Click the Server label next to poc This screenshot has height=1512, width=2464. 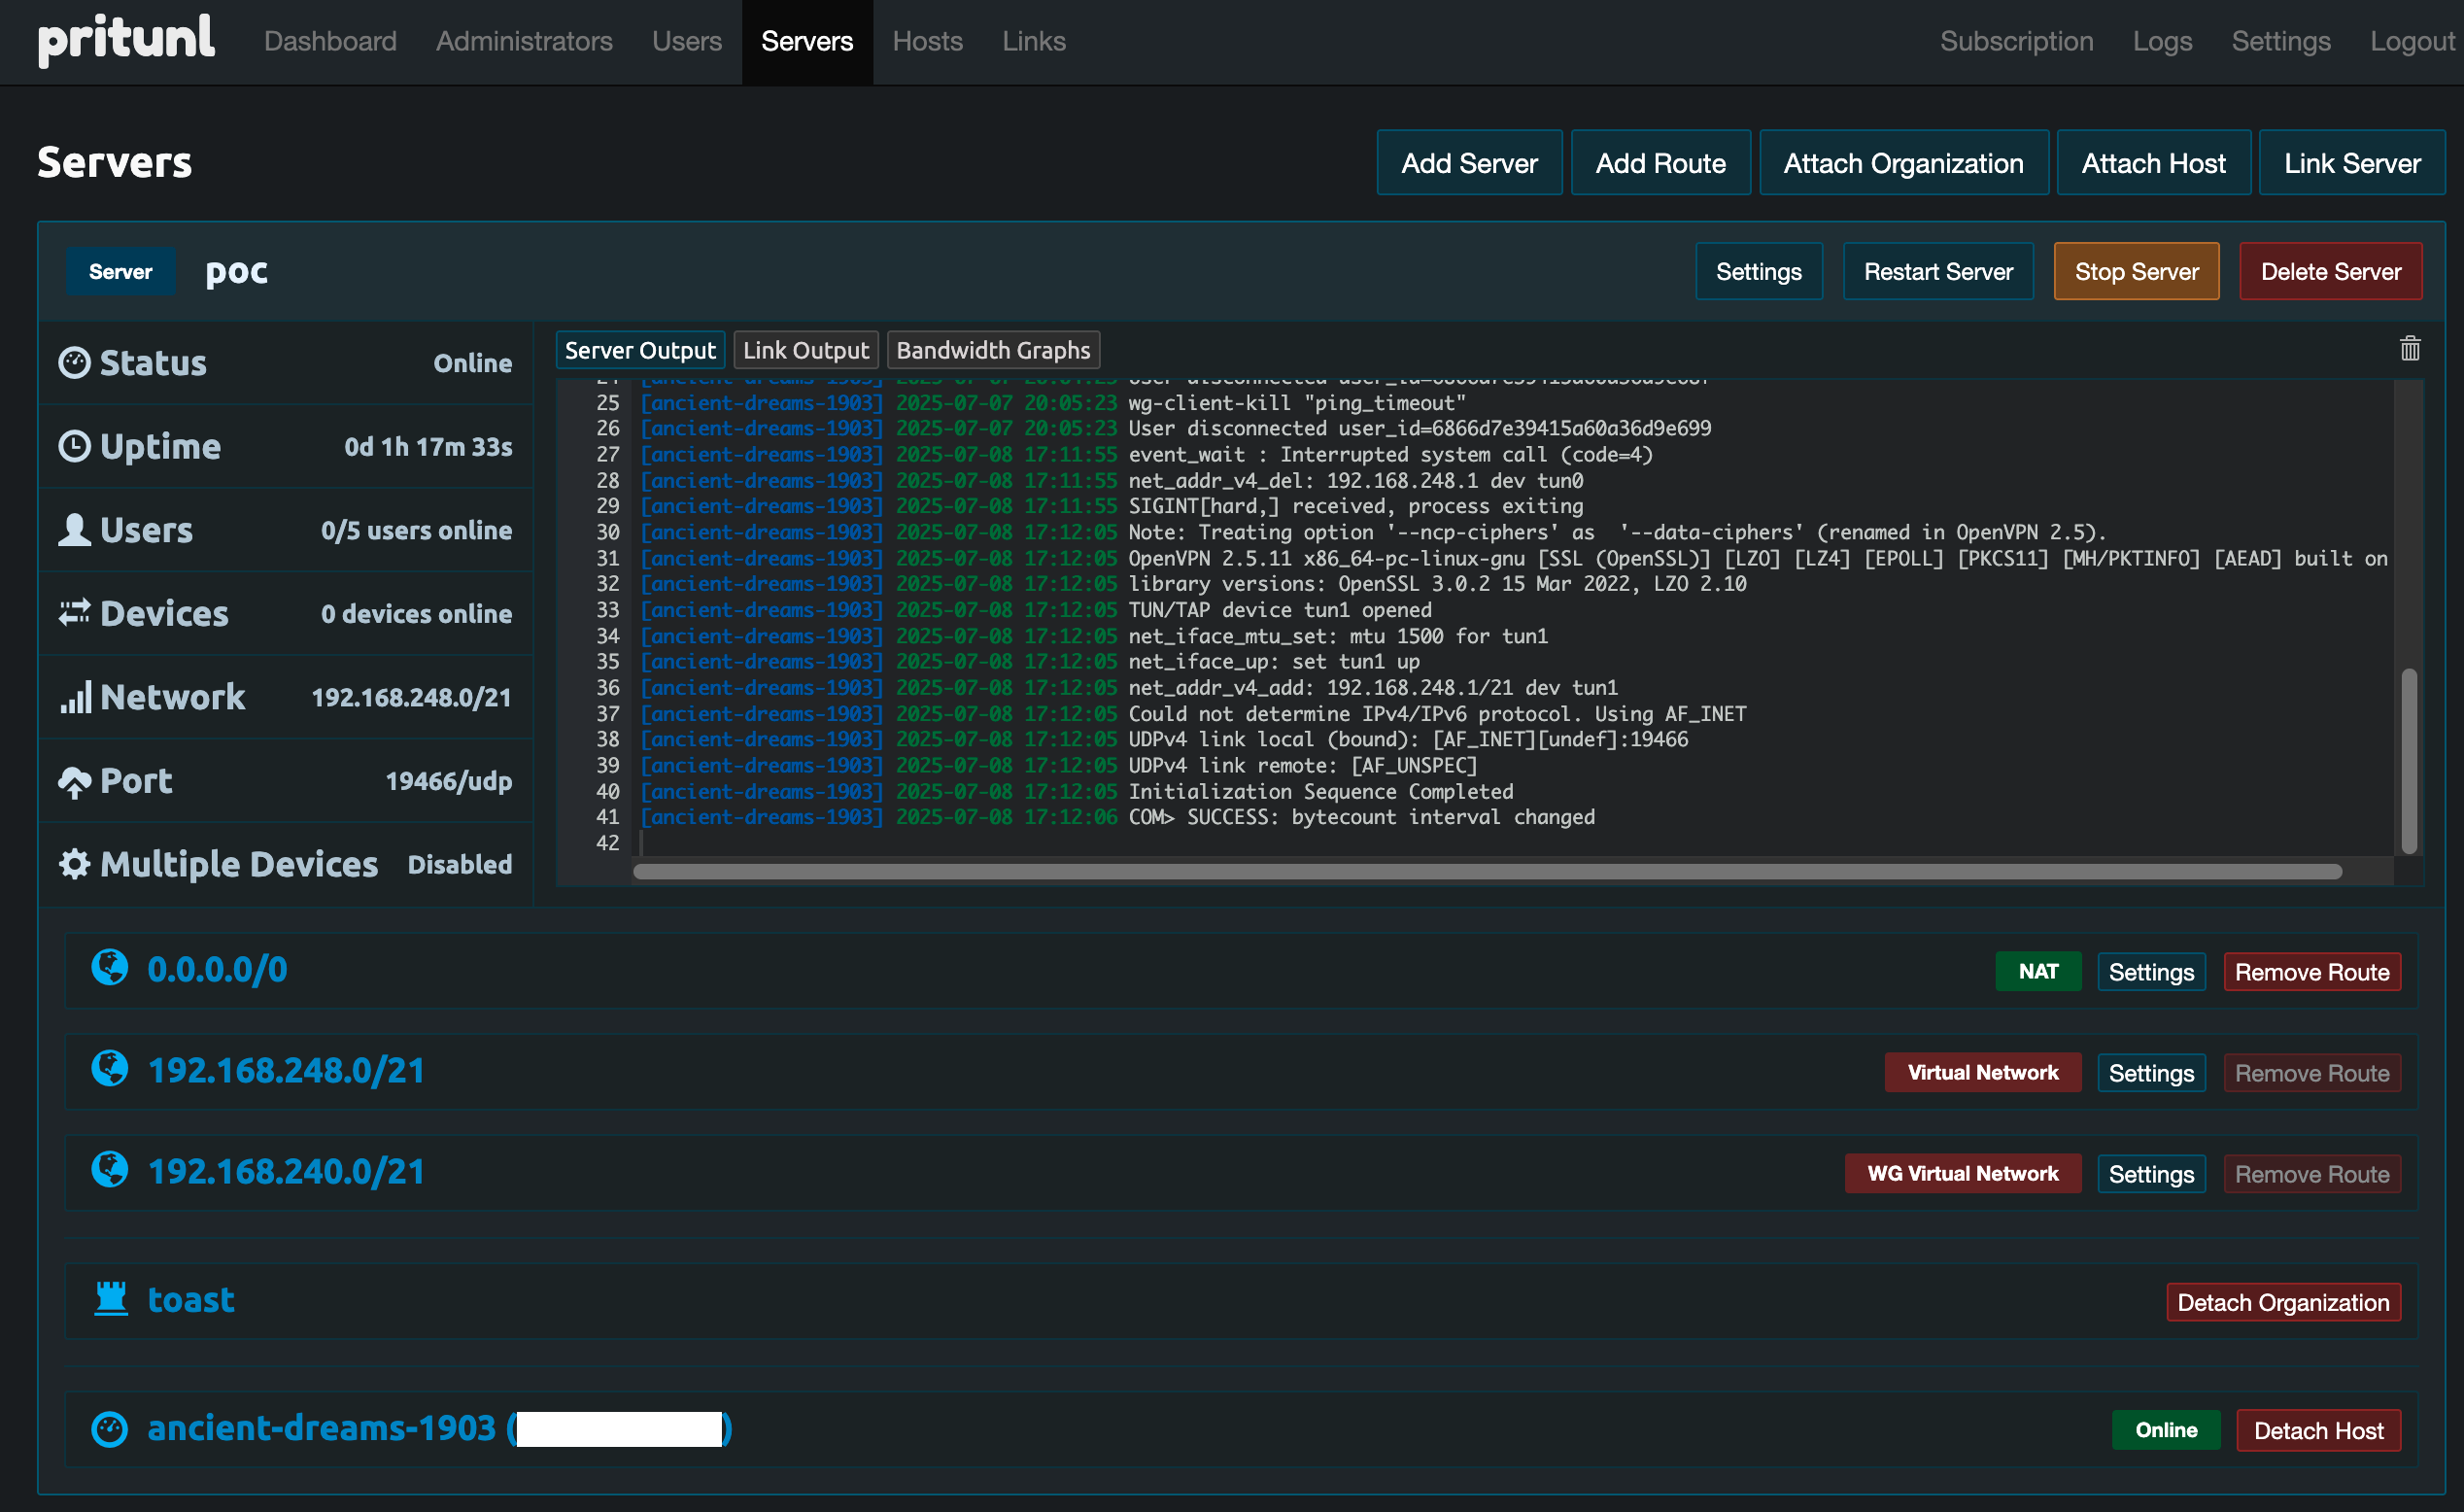pyautogui.click(x=120, y=271)
